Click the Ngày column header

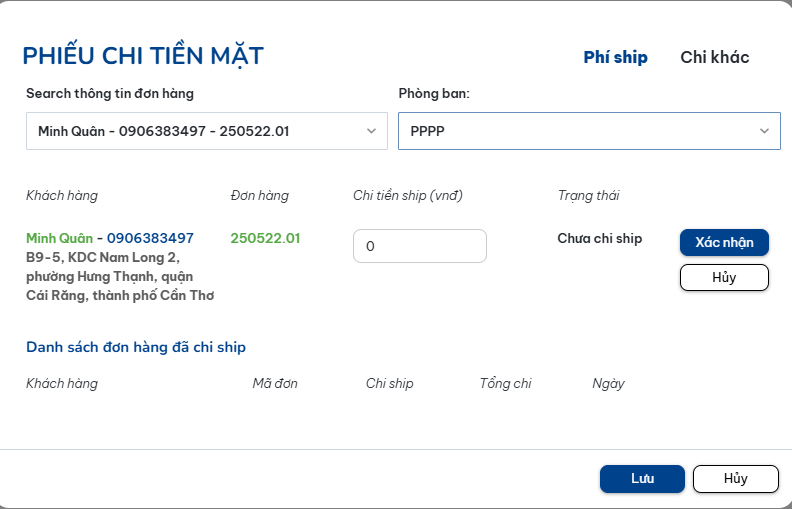tap(608, 383)
